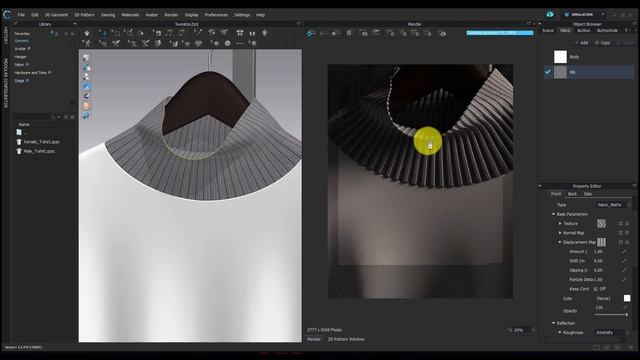Collapse the Reflection section

pyautogui.click(x=553, y=323)
